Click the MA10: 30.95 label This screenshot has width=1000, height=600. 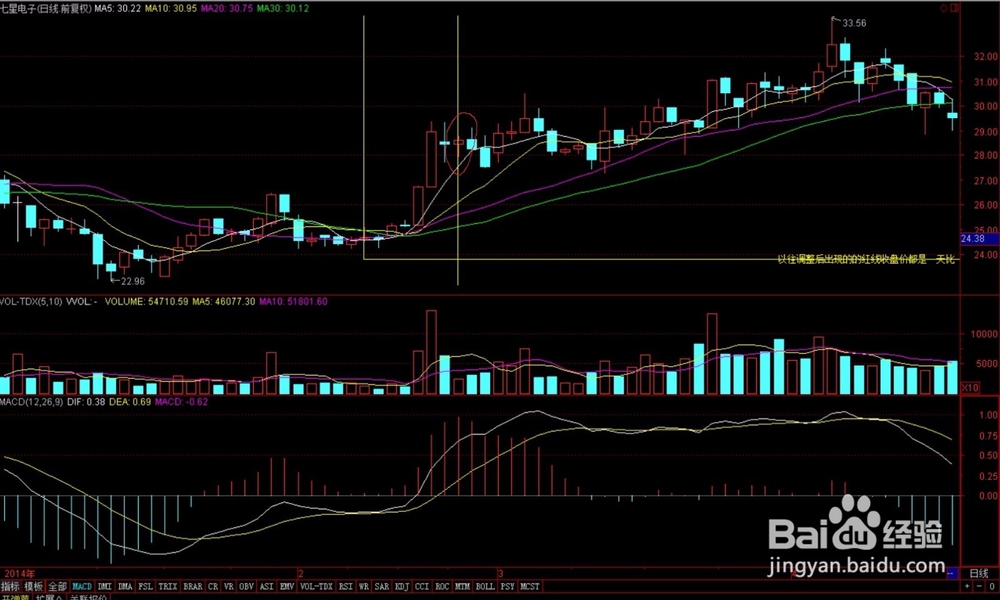171,8
